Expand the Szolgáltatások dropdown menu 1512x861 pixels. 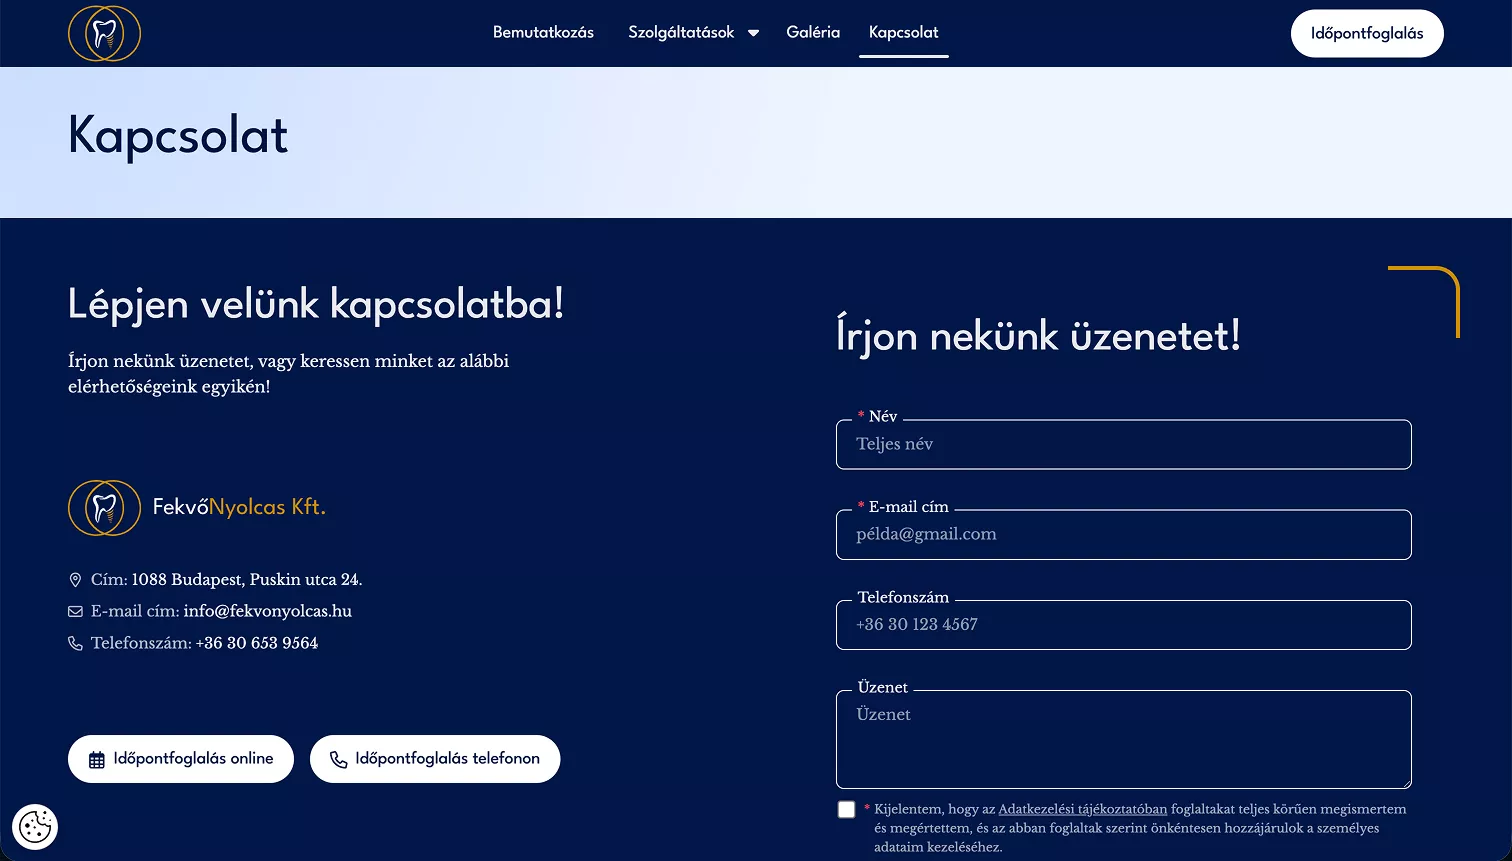point(692,32)
